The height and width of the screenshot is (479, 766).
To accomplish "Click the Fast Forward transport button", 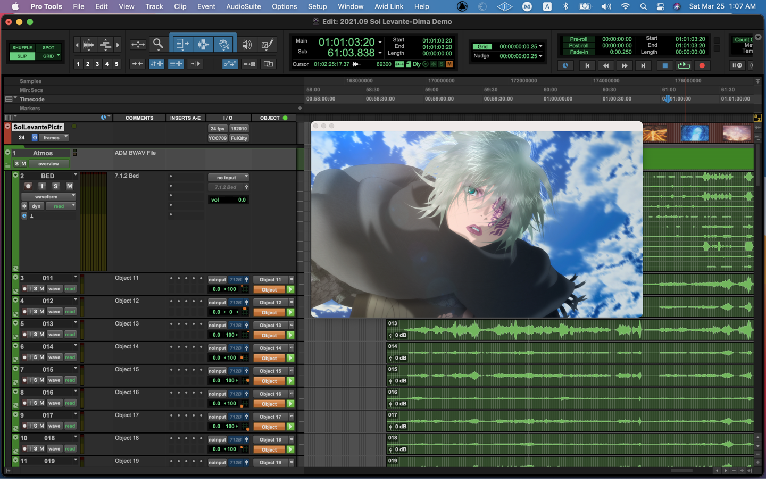I will (x=625, y=65).
